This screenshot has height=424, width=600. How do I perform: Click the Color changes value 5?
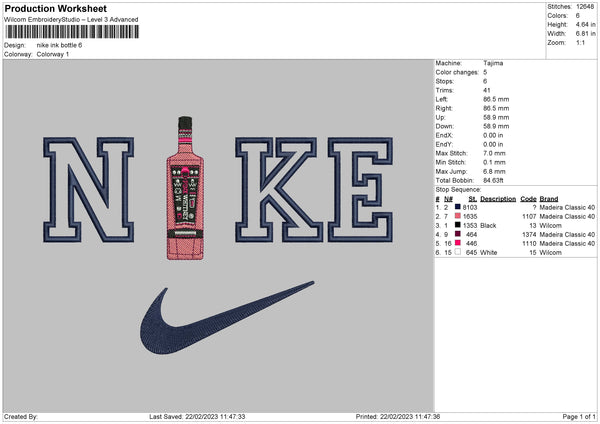tap(485, 72)
